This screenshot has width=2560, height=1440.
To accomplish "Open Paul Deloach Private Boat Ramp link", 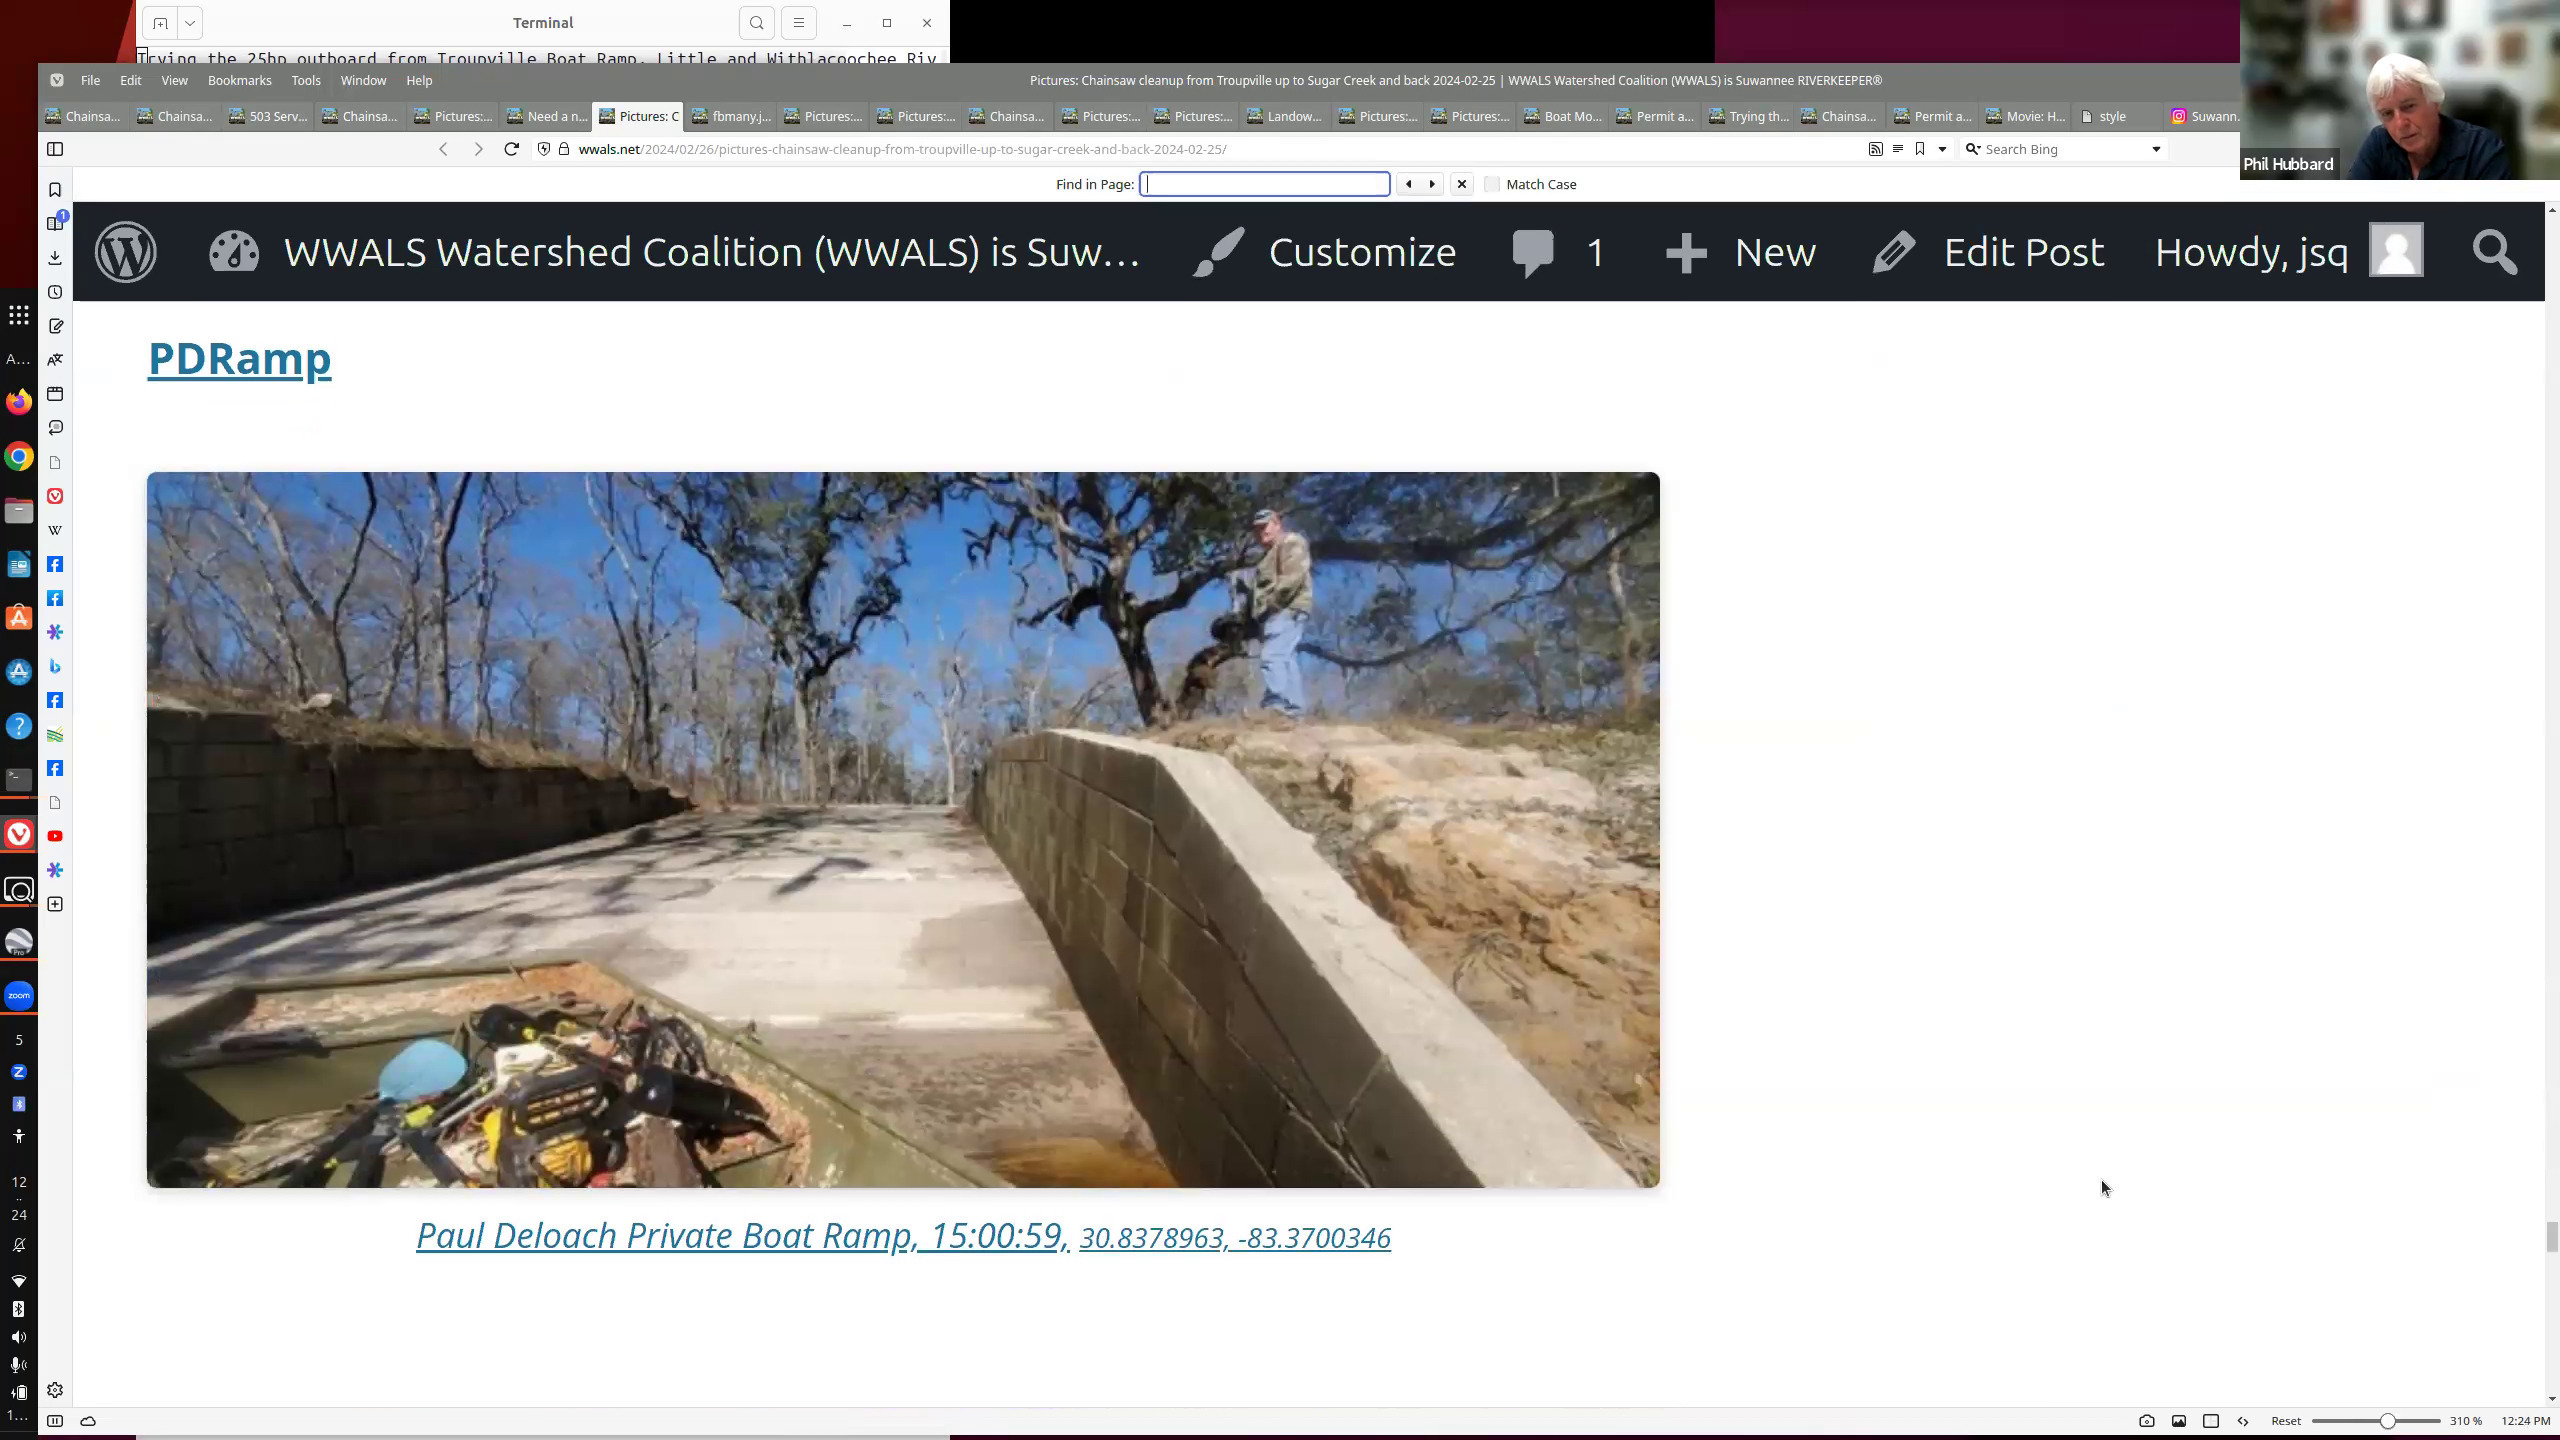I will click(742, 1236).
